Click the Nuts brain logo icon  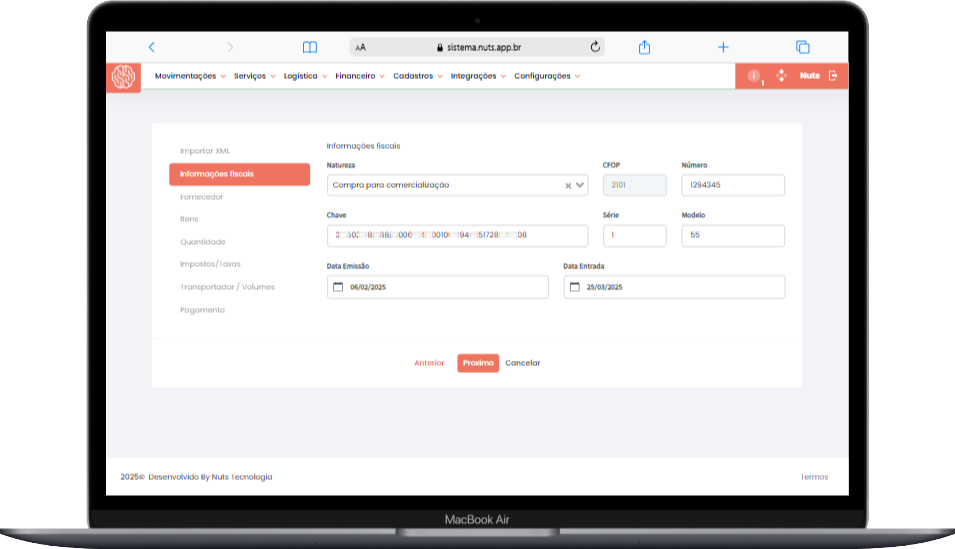tap(124, 77)
